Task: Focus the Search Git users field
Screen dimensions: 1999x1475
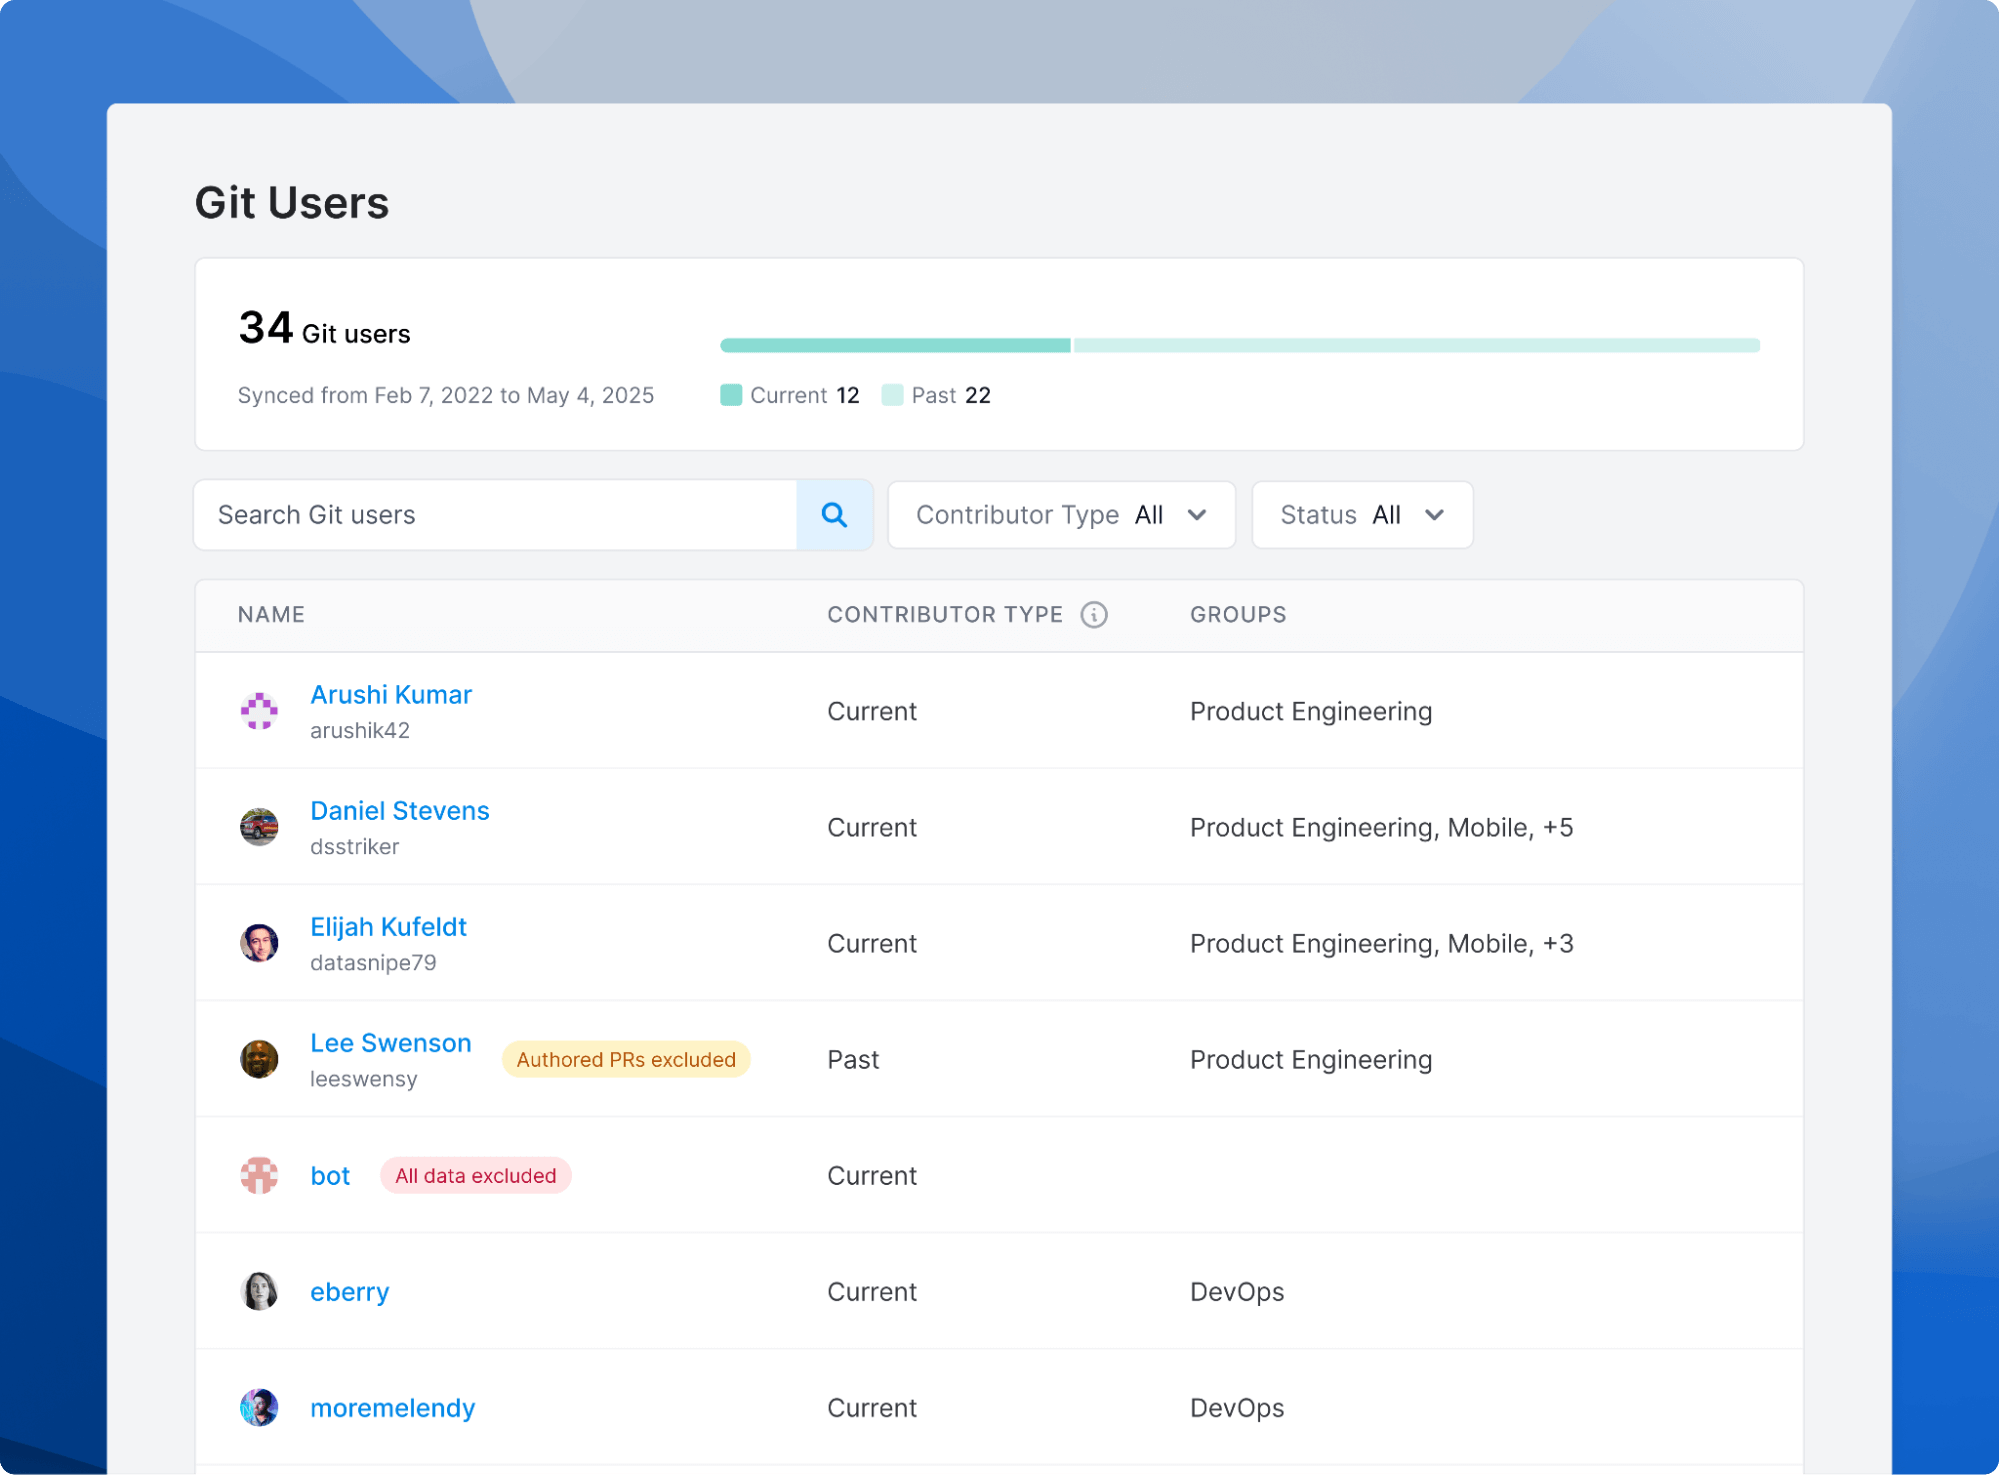Action: pos(495,515)
